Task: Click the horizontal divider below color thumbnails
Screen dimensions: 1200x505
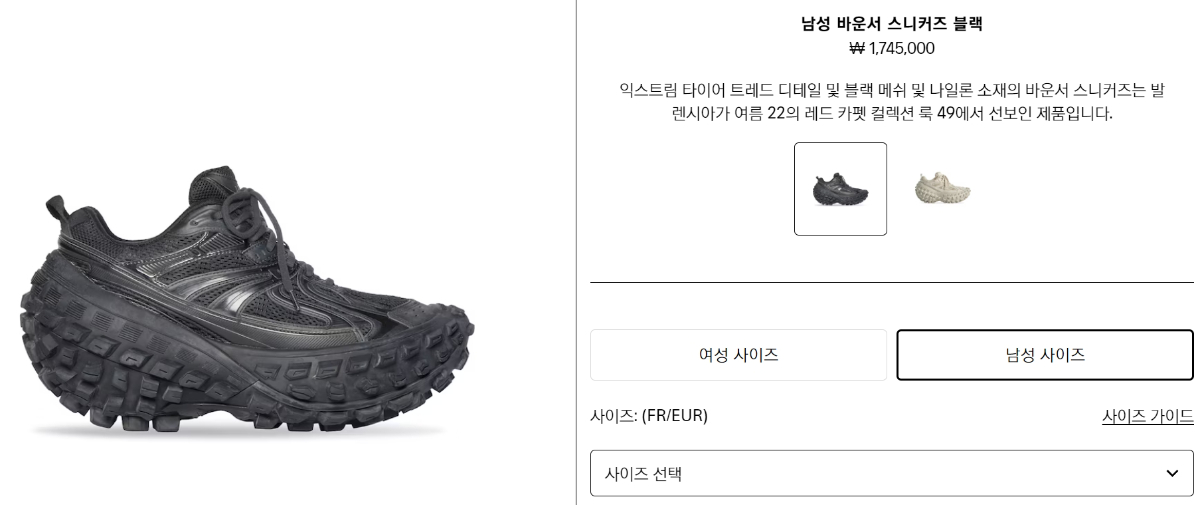Action: (x=892, y=283)
